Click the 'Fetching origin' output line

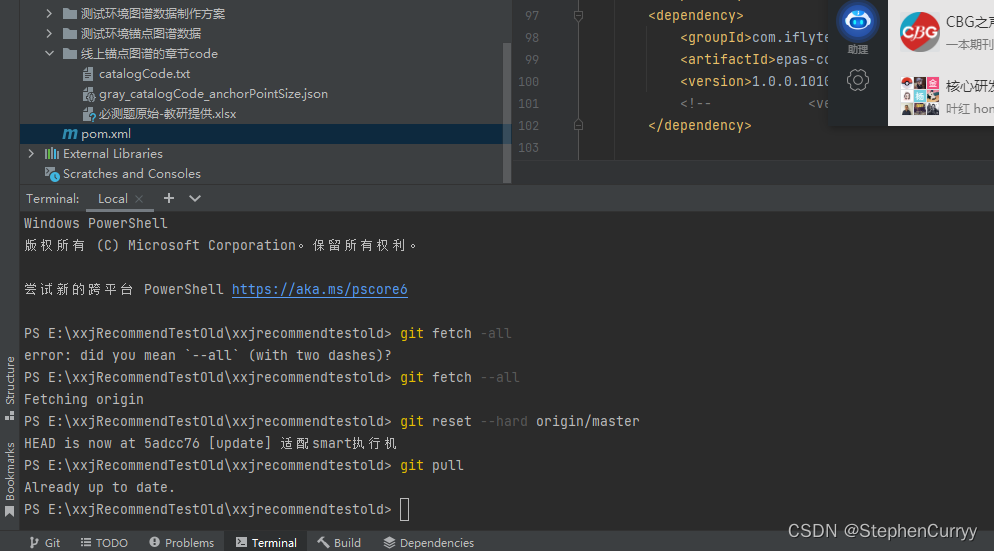[x=84, y=399]
